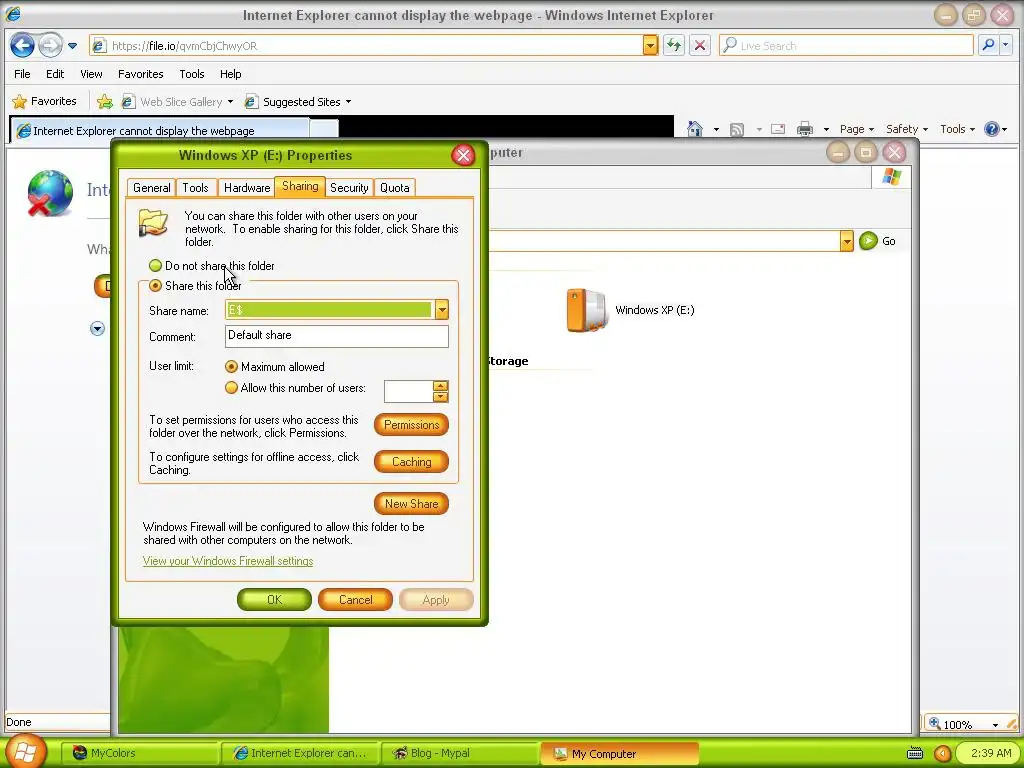Open the Help menu
1024x768 pixels.
(231, 74)
